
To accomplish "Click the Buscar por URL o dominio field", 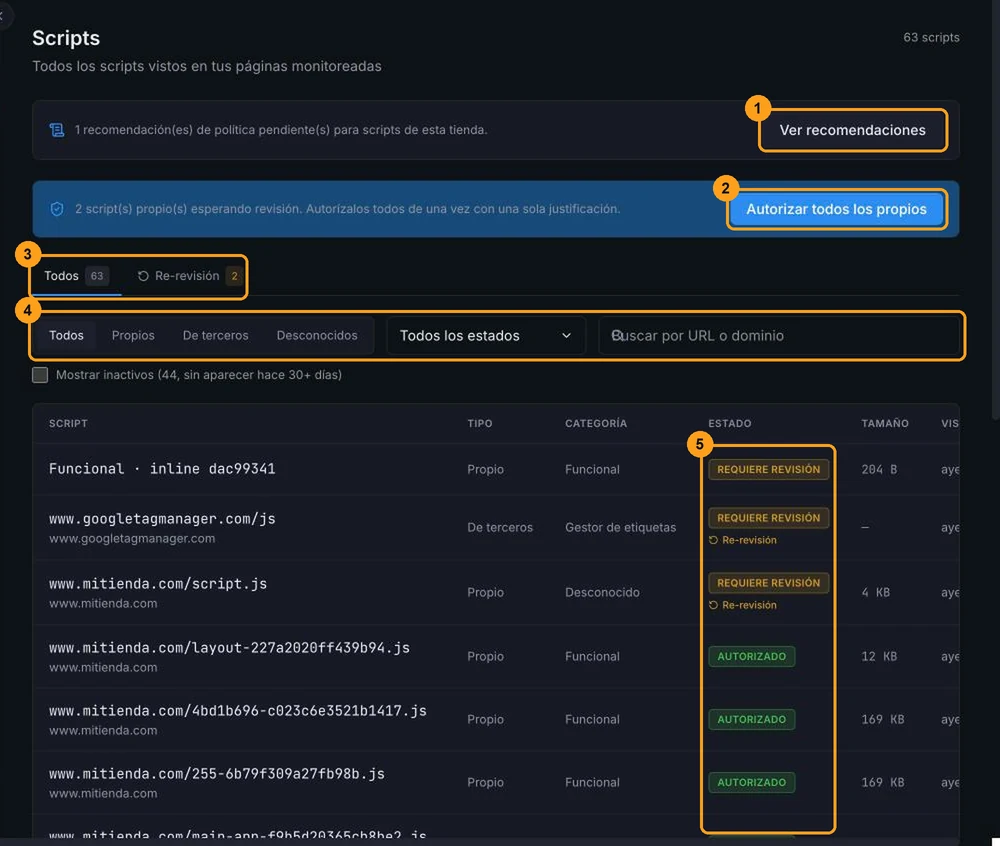I will click(x=779, y=335).
